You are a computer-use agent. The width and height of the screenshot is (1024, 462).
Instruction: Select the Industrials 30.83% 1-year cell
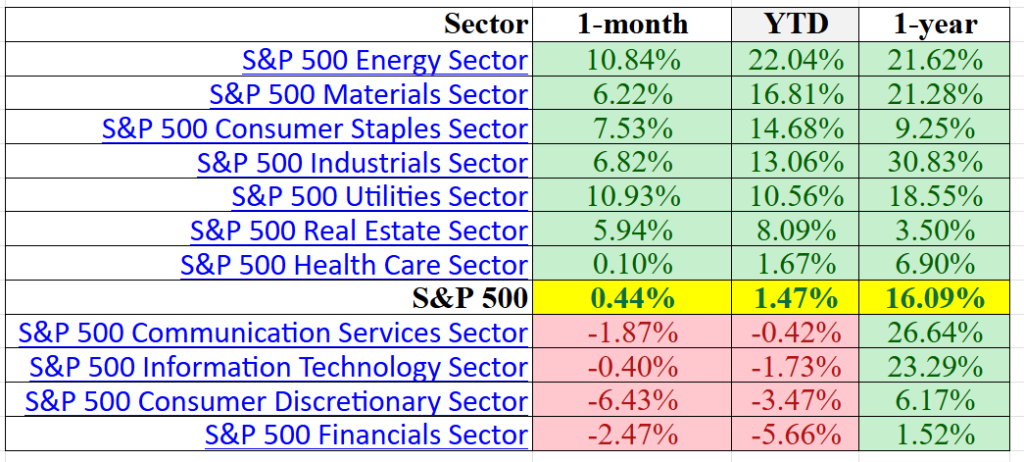[x=936, y=163]
